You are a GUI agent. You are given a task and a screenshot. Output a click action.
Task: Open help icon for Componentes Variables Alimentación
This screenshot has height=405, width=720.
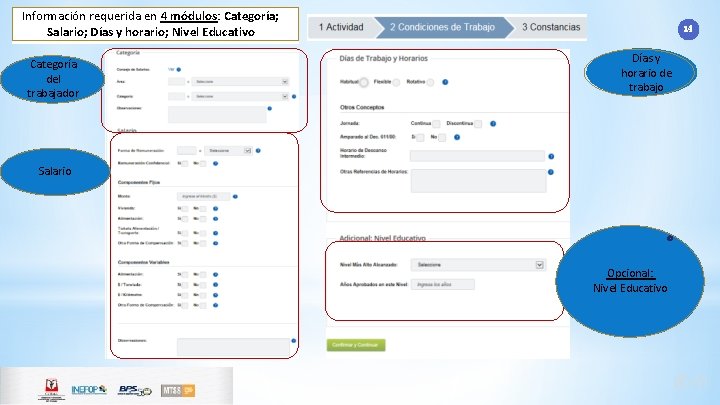point(215,275)
